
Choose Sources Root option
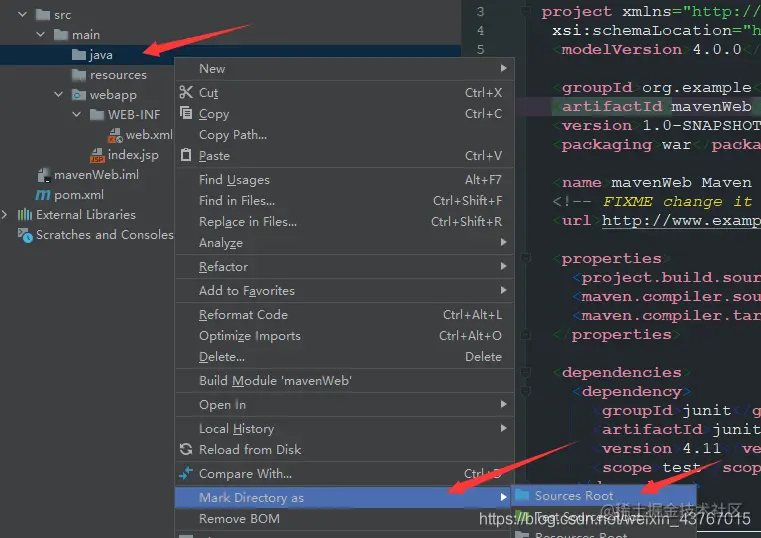coord(604,495)
